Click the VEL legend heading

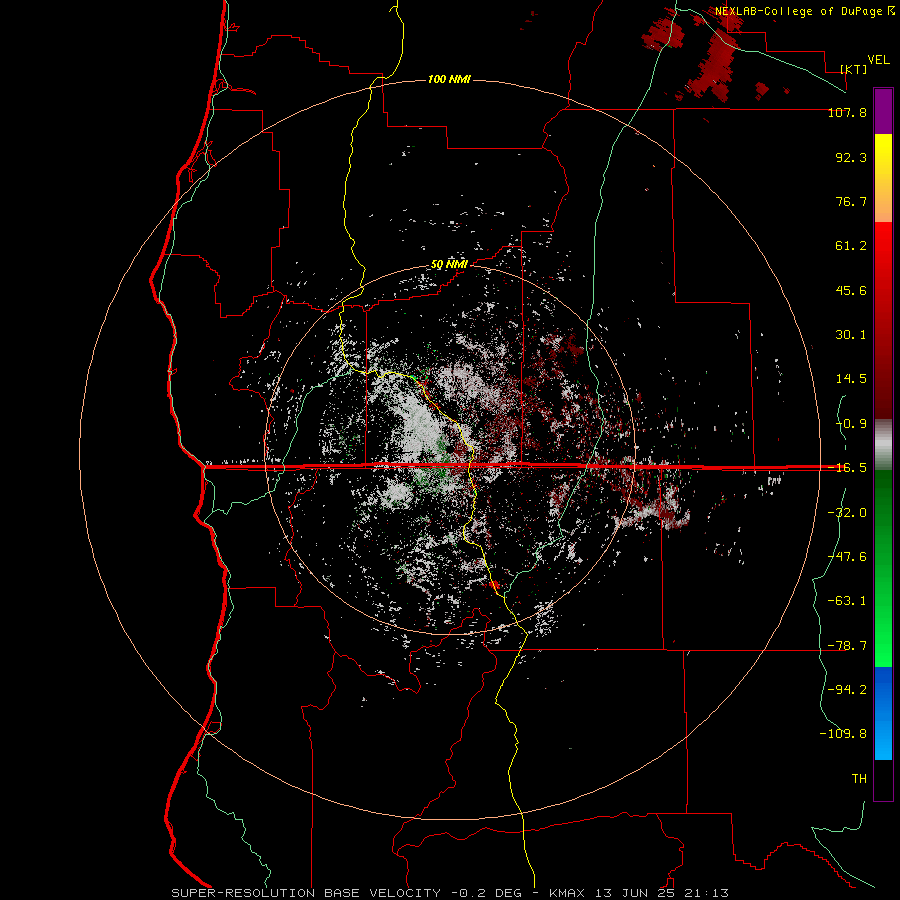pos(878,60)
